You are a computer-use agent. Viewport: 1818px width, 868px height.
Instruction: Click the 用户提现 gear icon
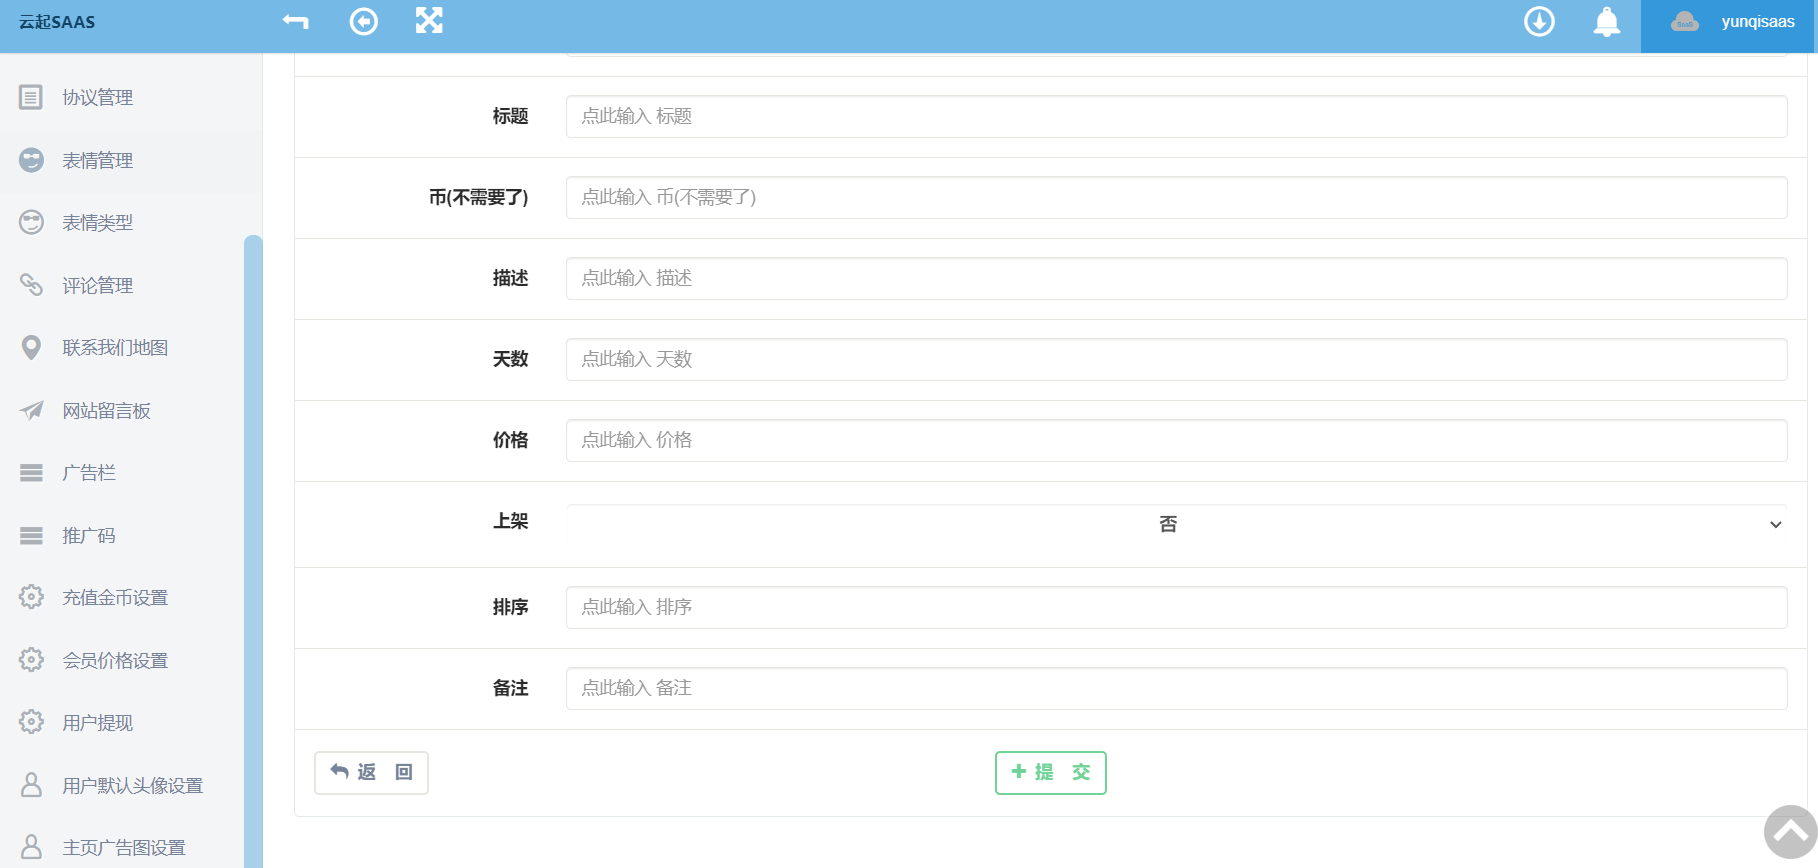click(x=31, y=722)
